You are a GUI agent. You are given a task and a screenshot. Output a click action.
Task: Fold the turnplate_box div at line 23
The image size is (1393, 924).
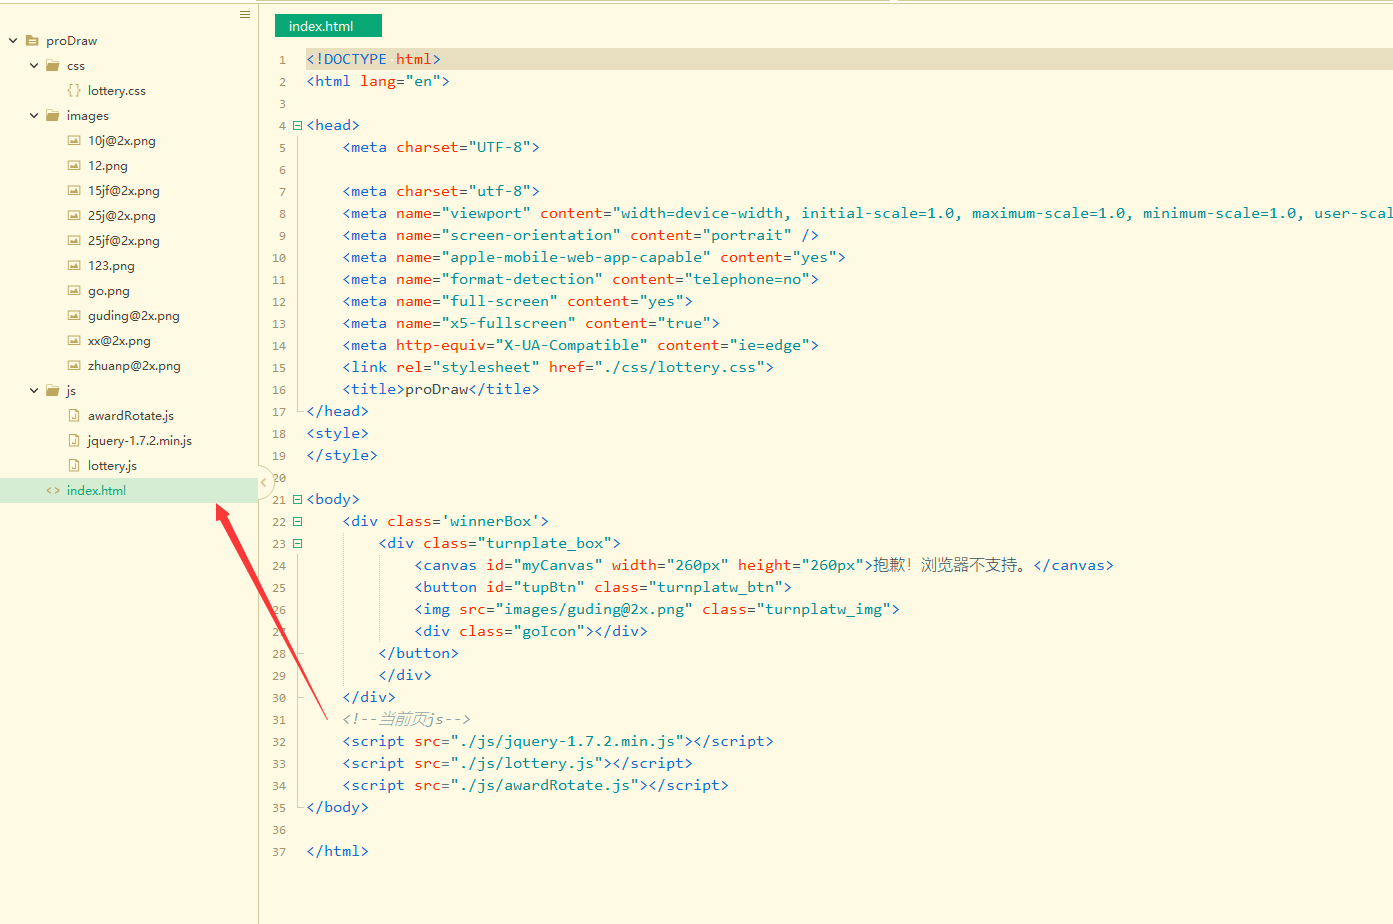[297, 544]
